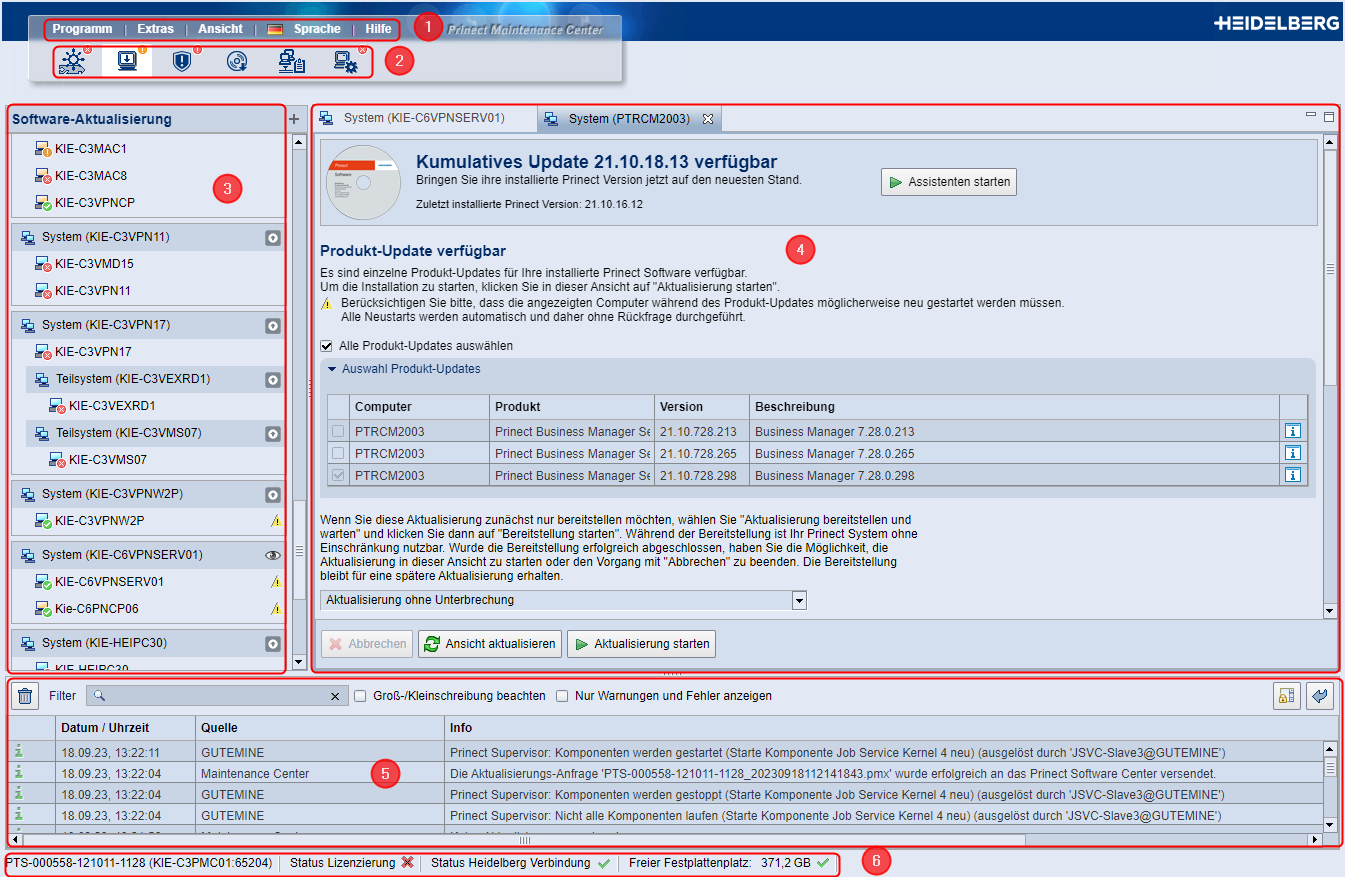Toggle checkbox for version 21.10.728.298 row
Viewport: 1345px width, 877px height.
[x=338, y=475]
